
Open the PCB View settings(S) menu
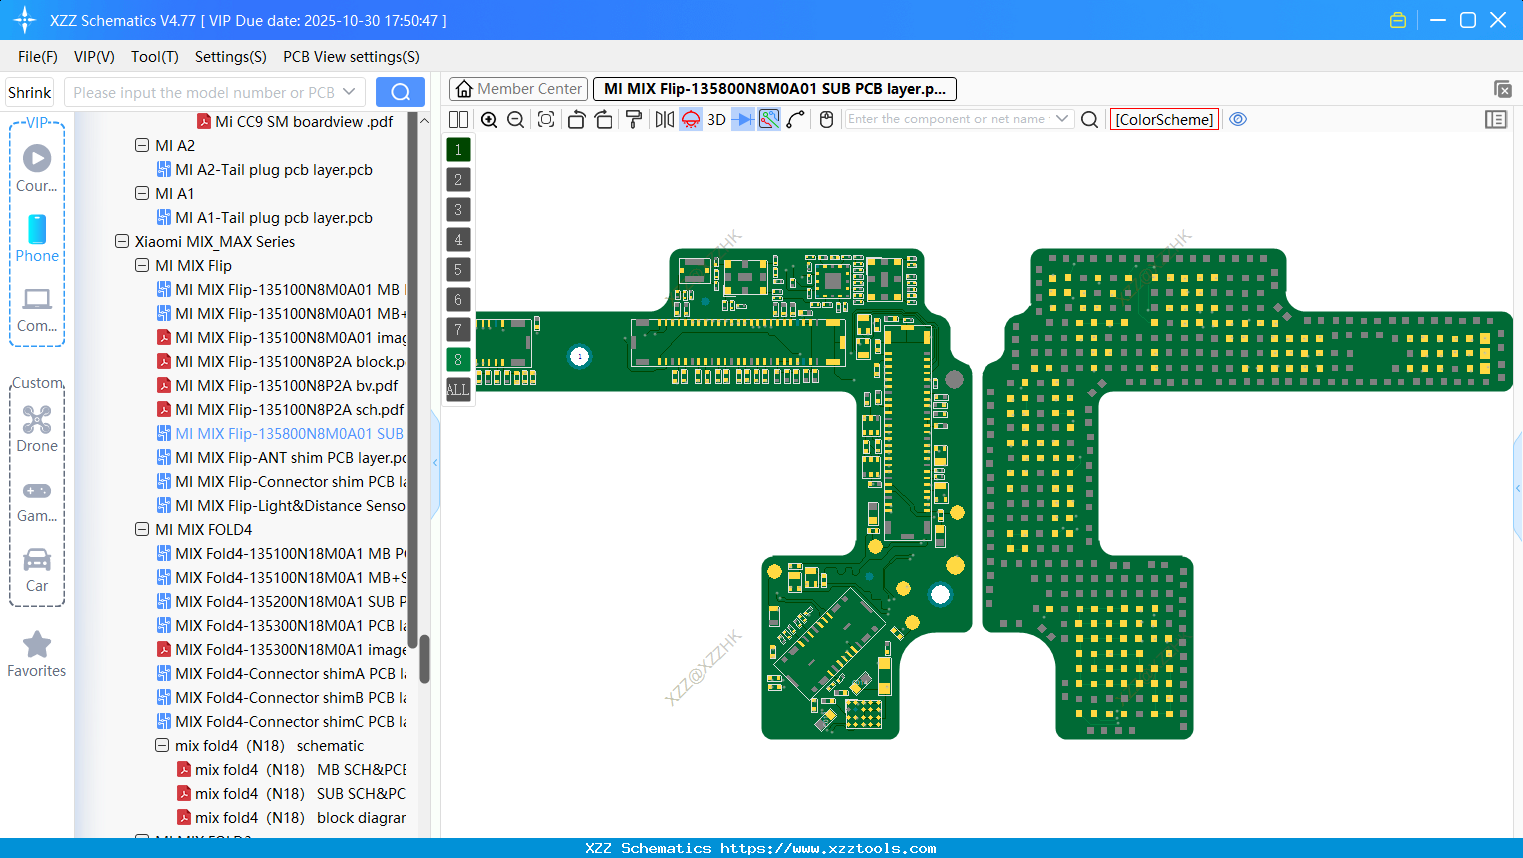[x=351, y=57]
